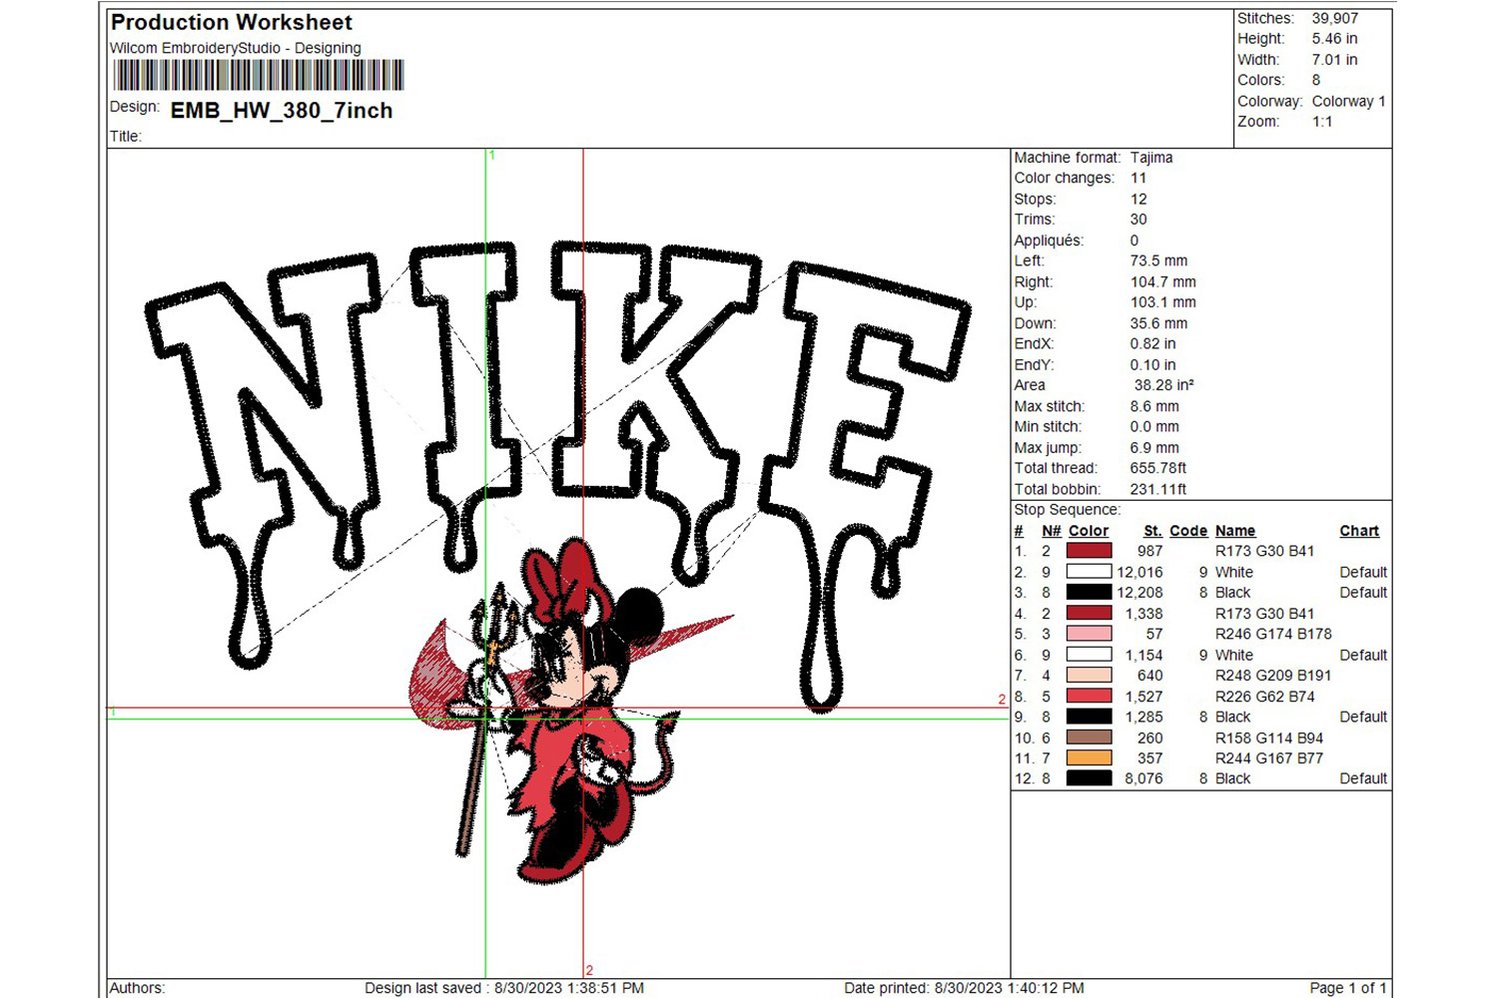Click the thread name R246 G174 B178
Screen dimensions: 1500x998
pos(1273,634)
